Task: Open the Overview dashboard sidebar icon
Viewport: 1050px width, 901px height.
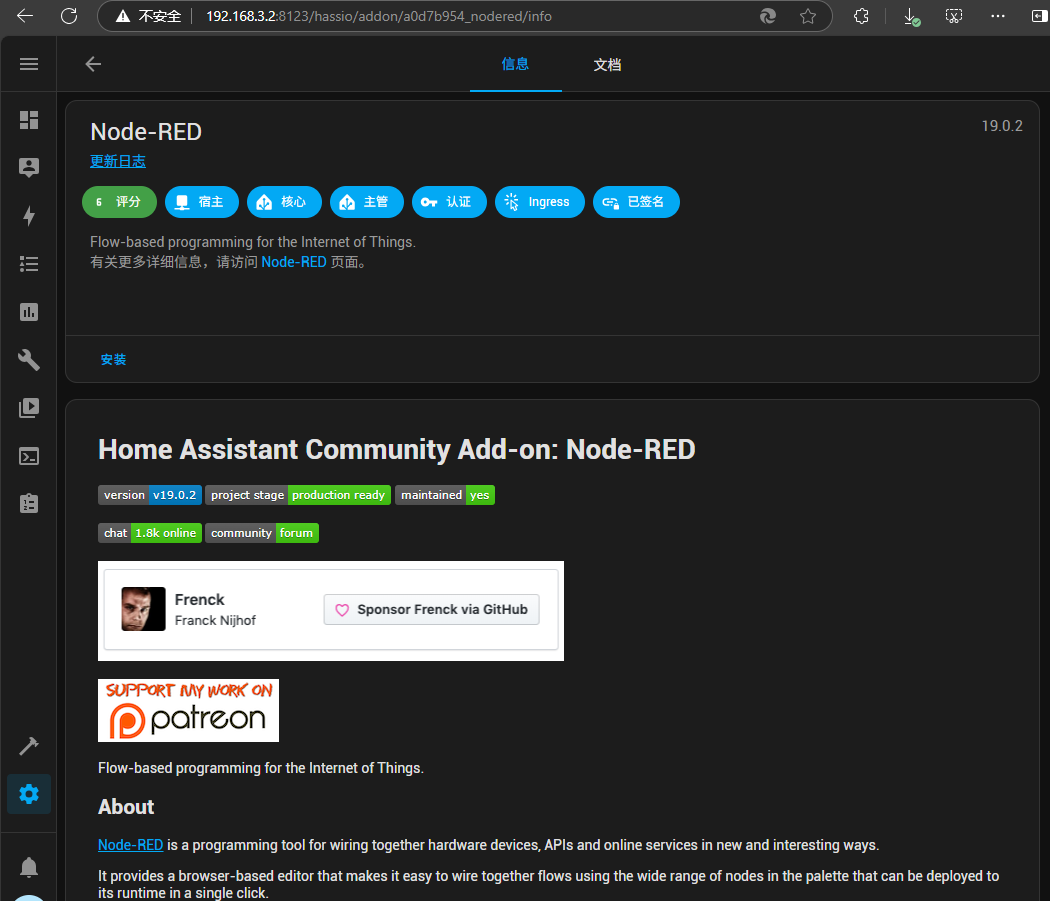Action: click(x=29, y=120)
